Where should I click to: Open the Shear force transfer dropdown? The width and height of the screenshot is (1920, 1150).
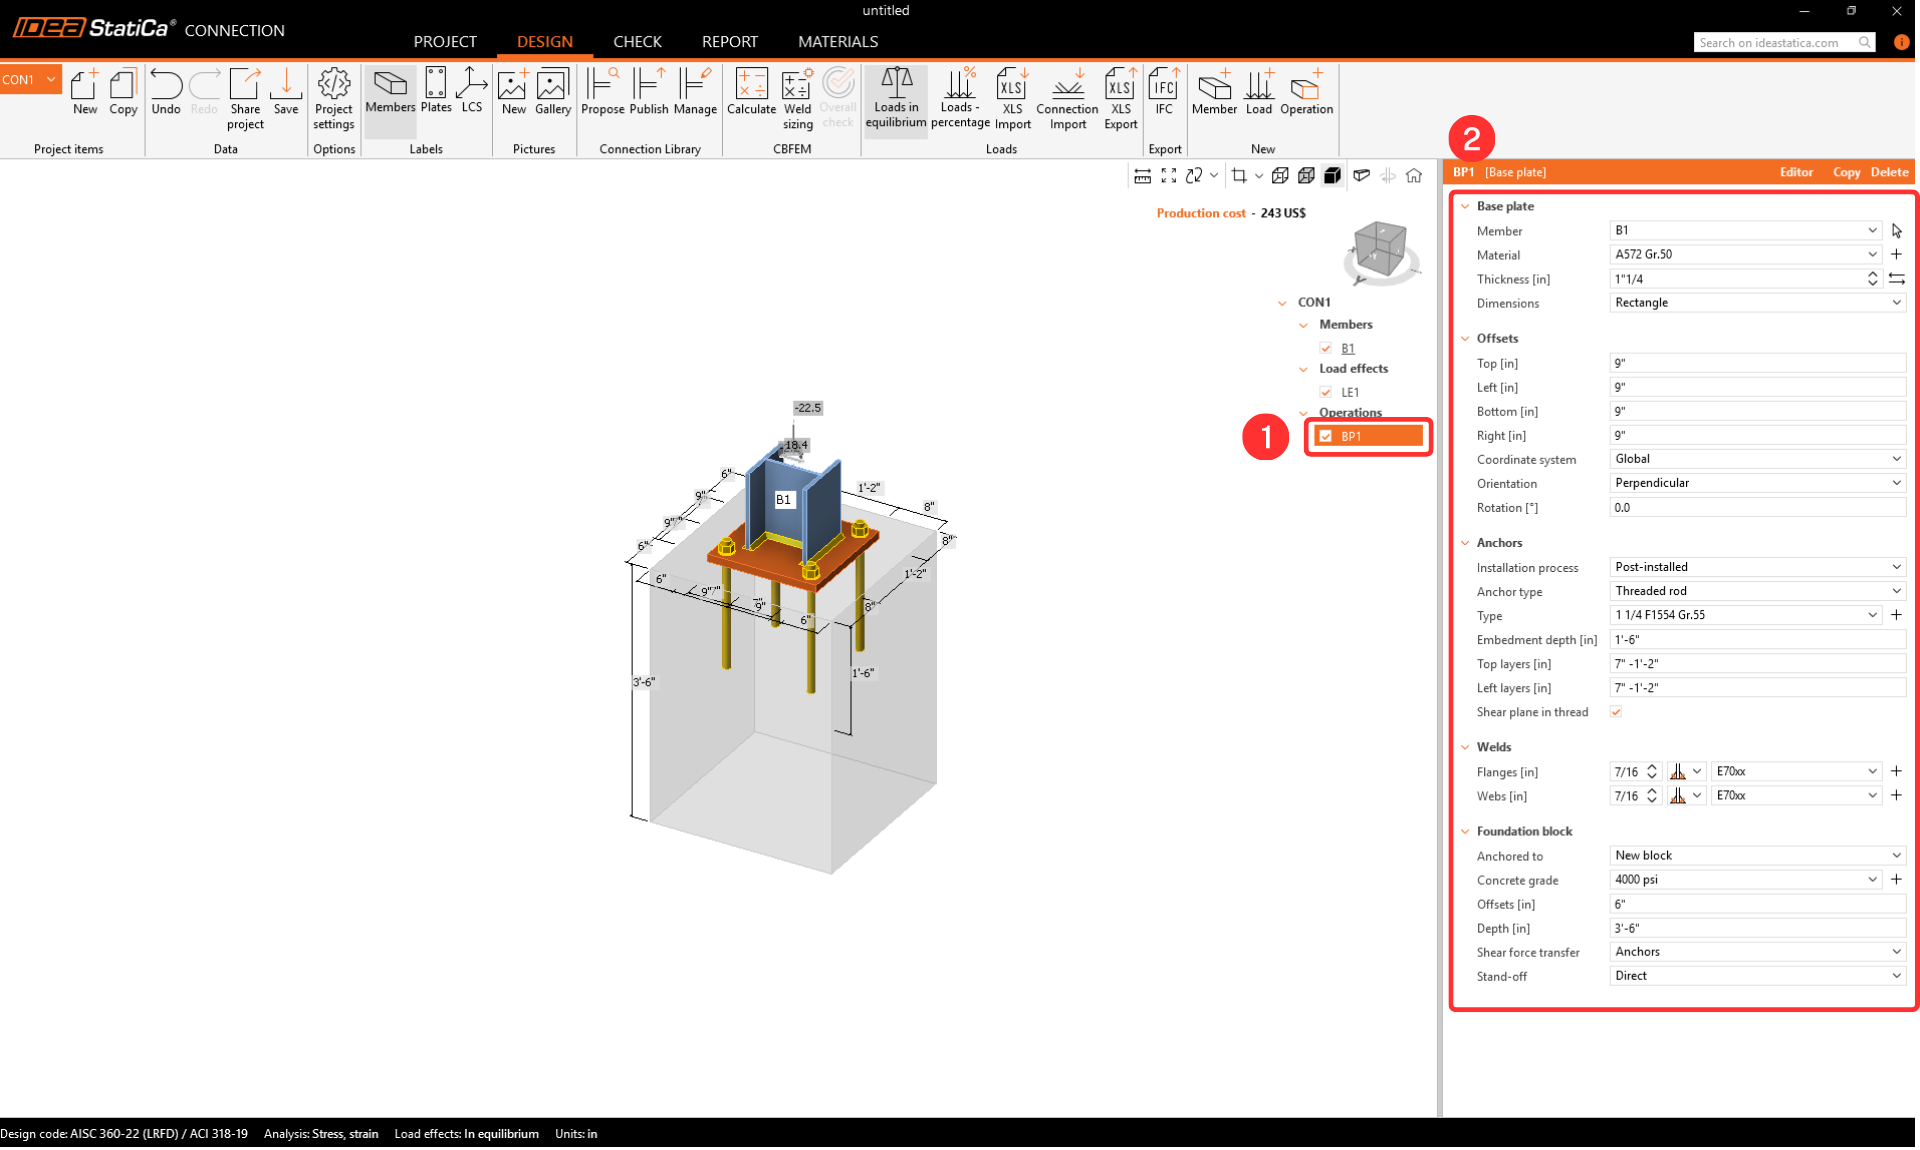click(x=1756, y=952)
